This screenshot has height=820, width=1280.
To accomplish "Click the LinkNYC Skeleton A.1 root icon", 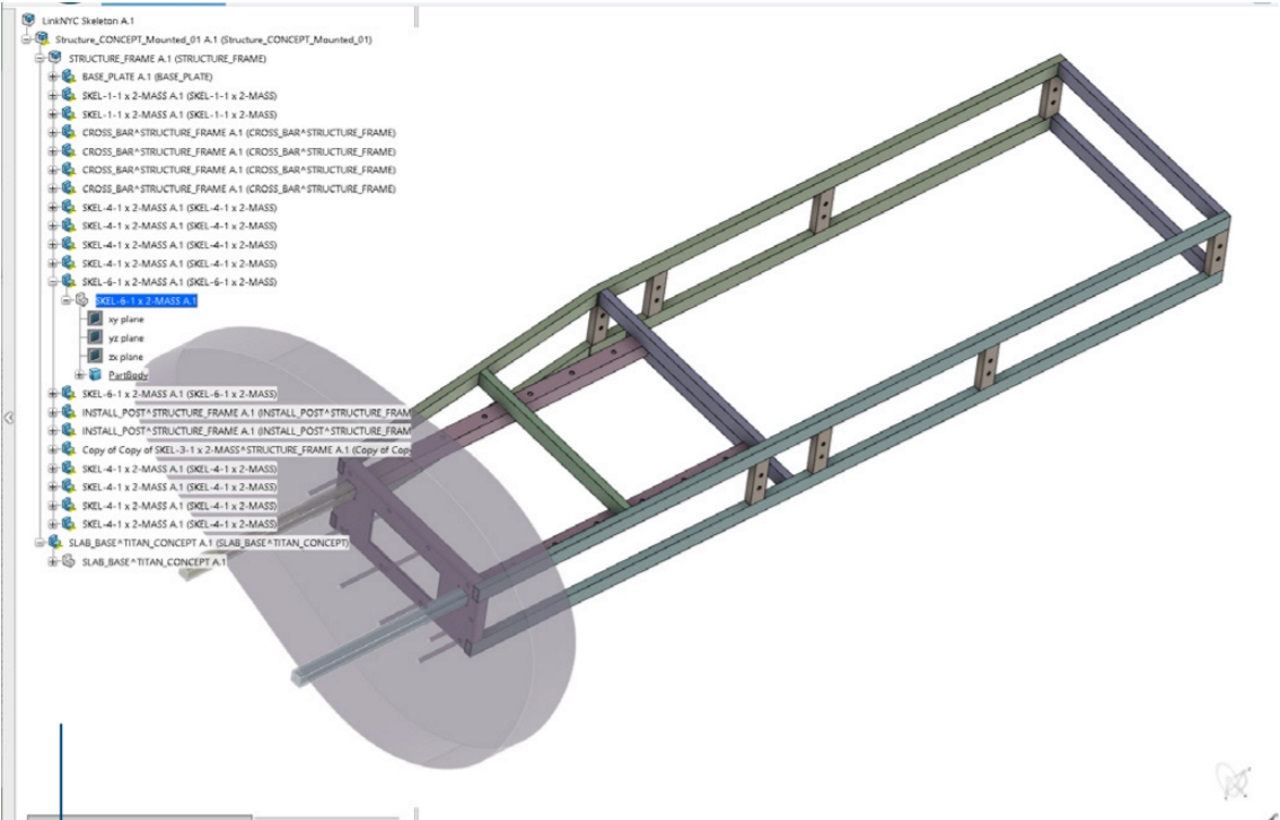I will (28, 20).
